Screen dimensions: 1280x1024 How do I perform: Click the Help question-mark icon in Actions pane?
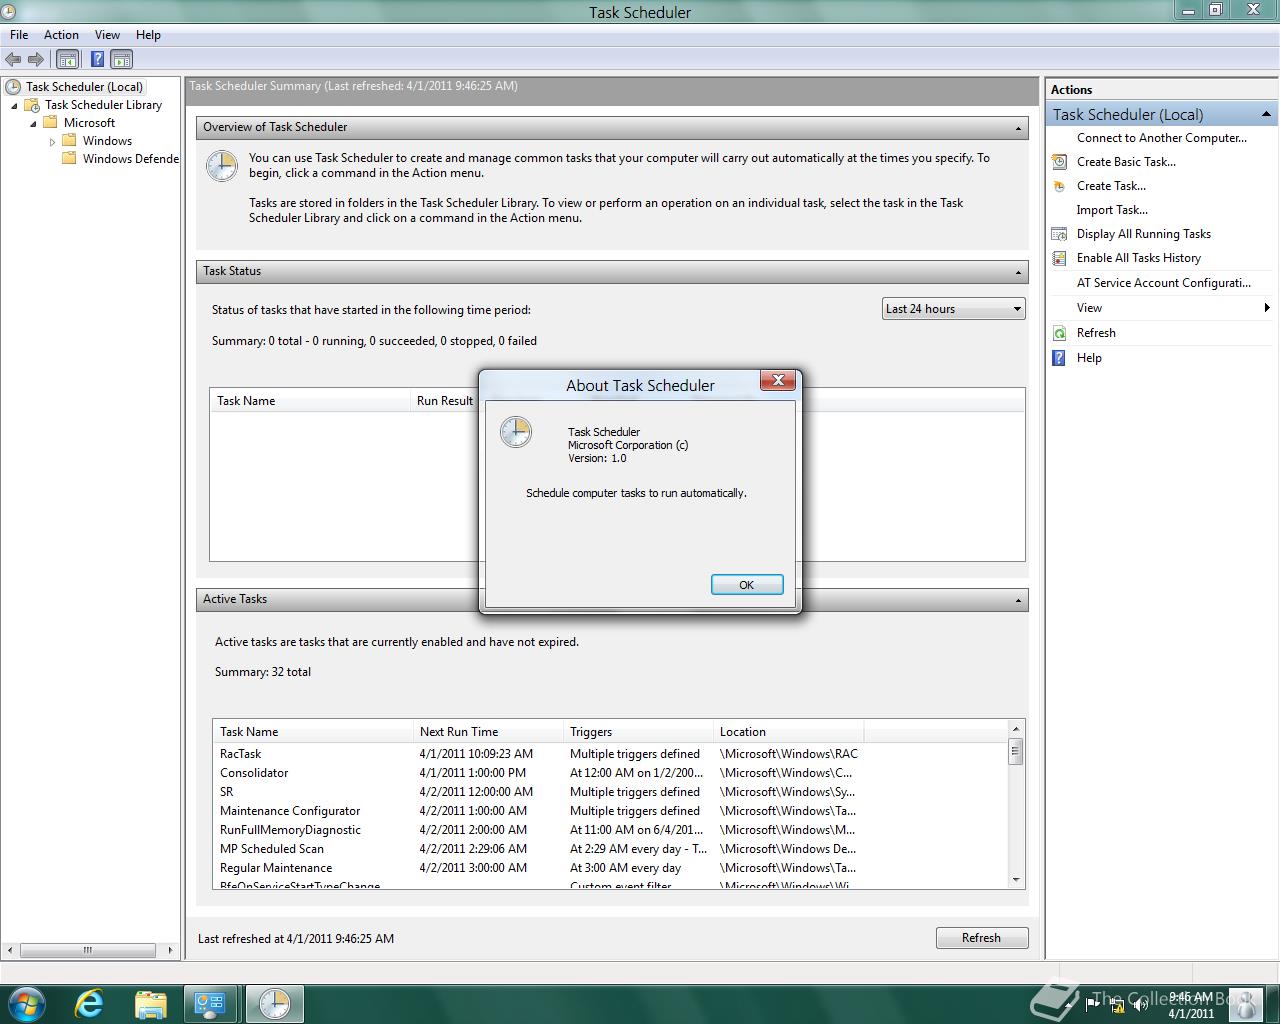[1059, 358]
